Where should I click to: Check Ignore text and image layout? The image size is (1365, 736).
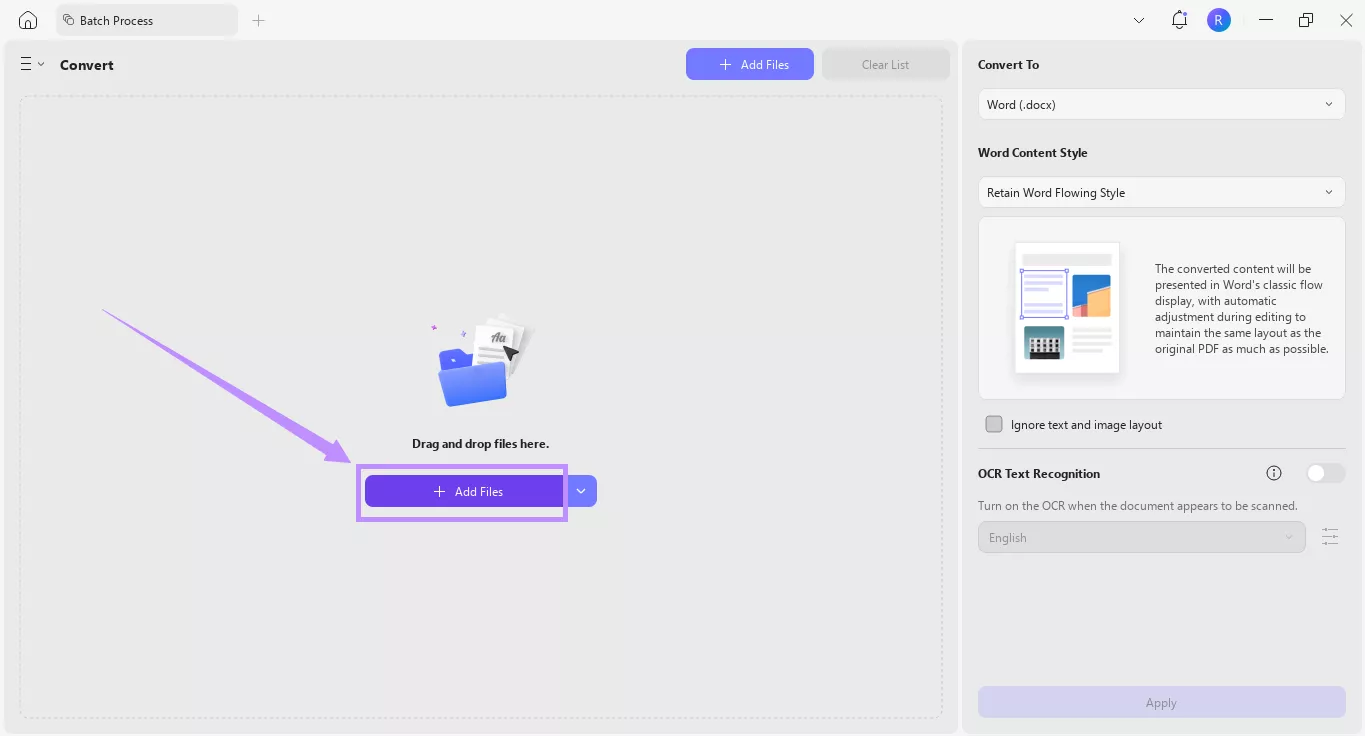pos(994,424)
